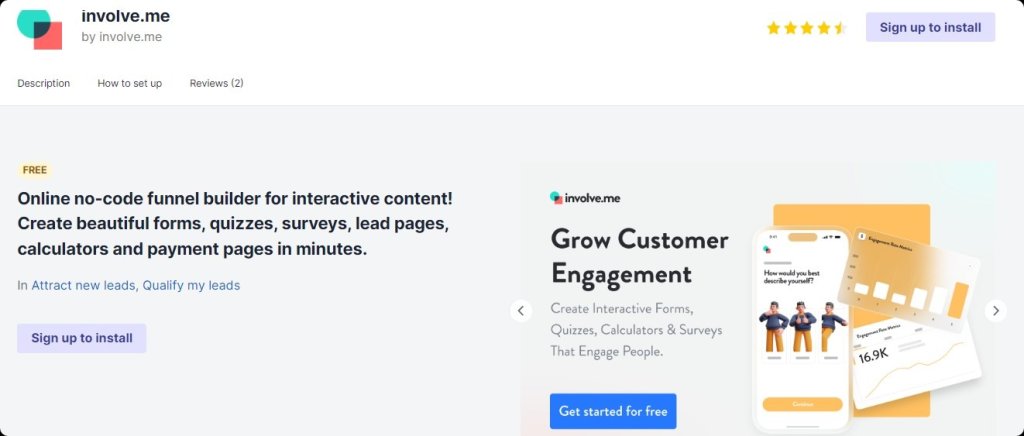Click the involve.me app logo icon
Screen dimensions: 1024x436
click(x=40, y=29)
